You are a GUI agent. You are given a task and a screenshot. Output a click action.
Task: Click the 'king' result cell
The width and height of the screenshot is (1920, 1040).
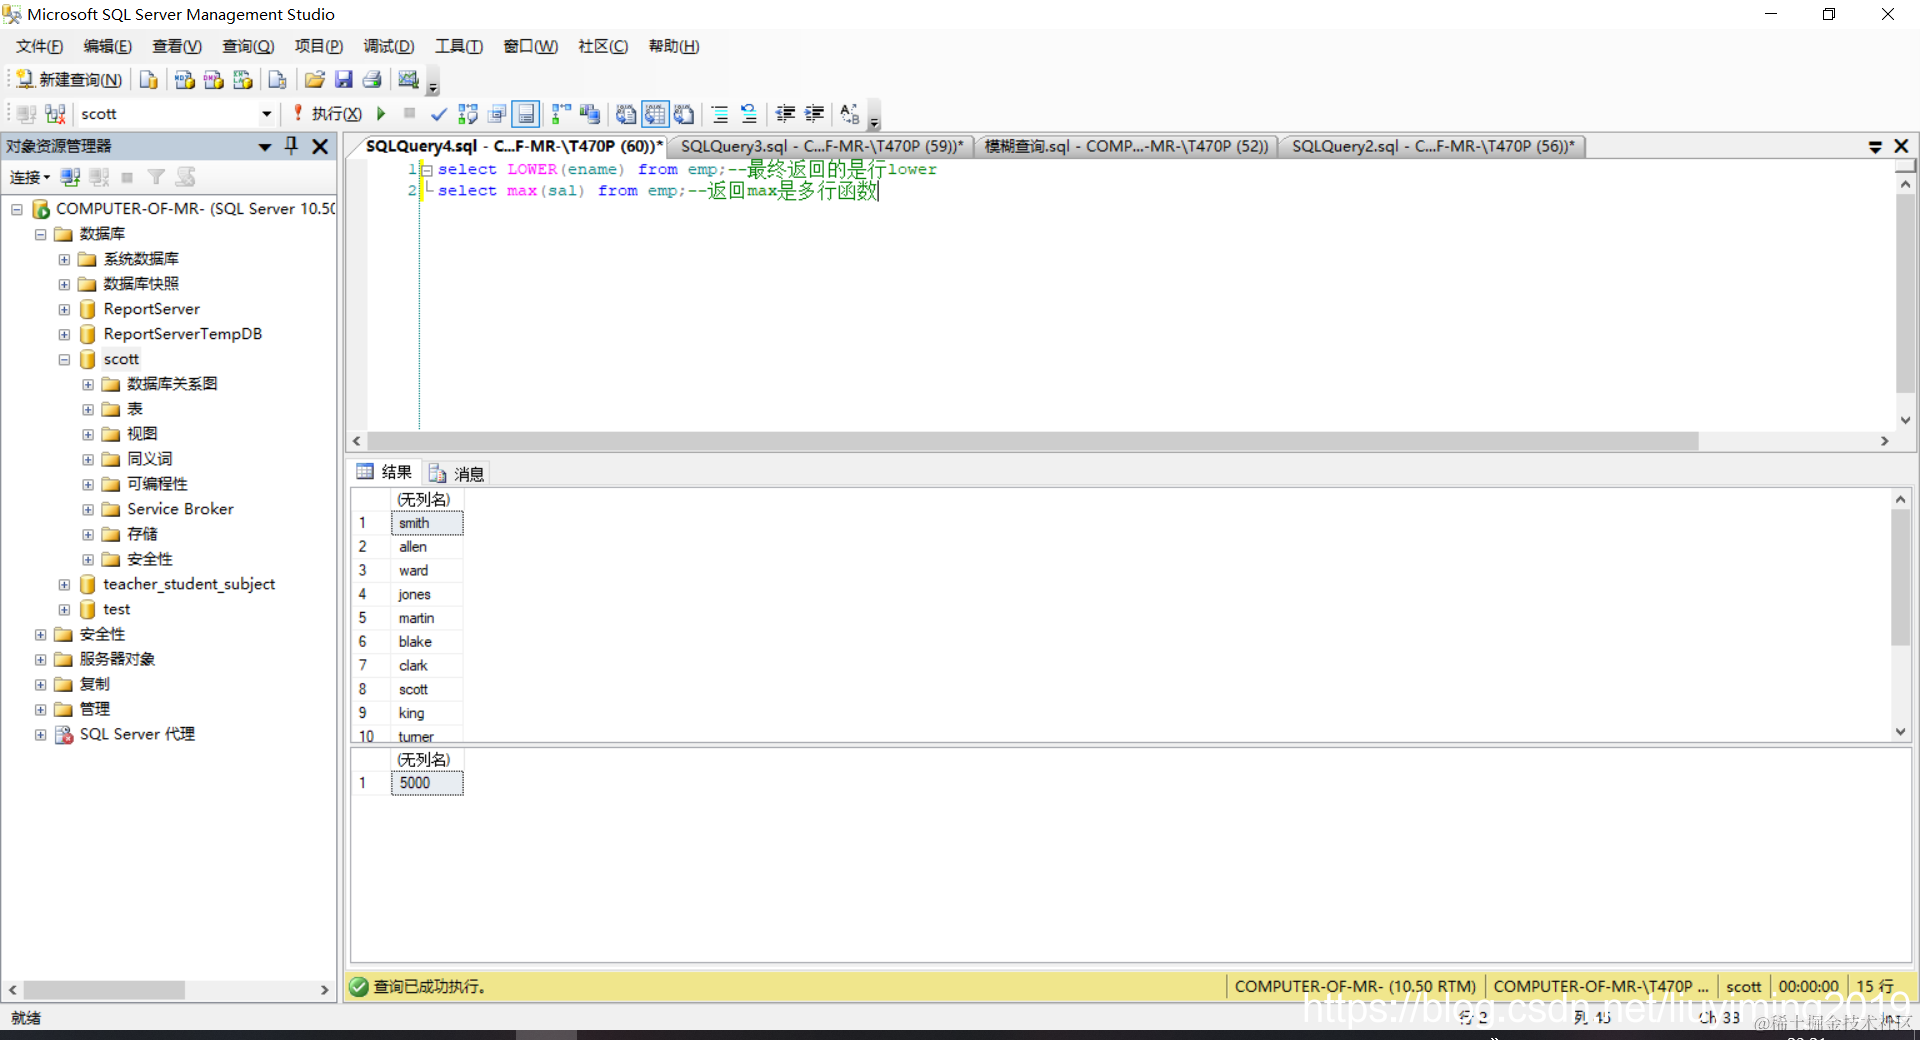pyautogui.click(x=427, y=713)
